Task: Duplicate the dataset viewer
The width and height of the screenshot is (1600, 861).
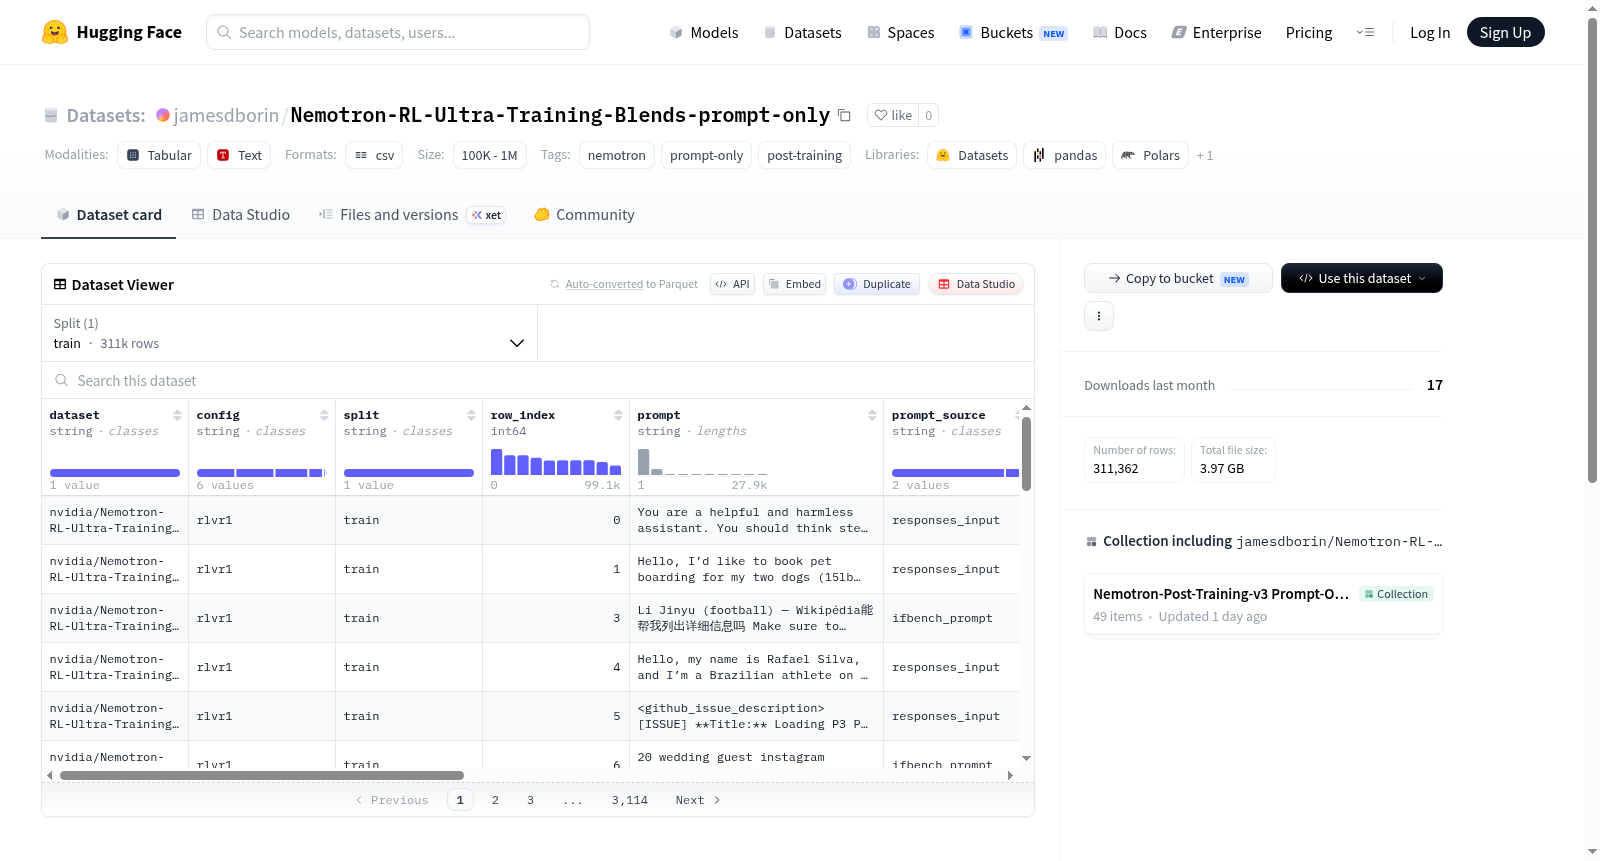Action: pyautogui.click(x=877, y=284)
